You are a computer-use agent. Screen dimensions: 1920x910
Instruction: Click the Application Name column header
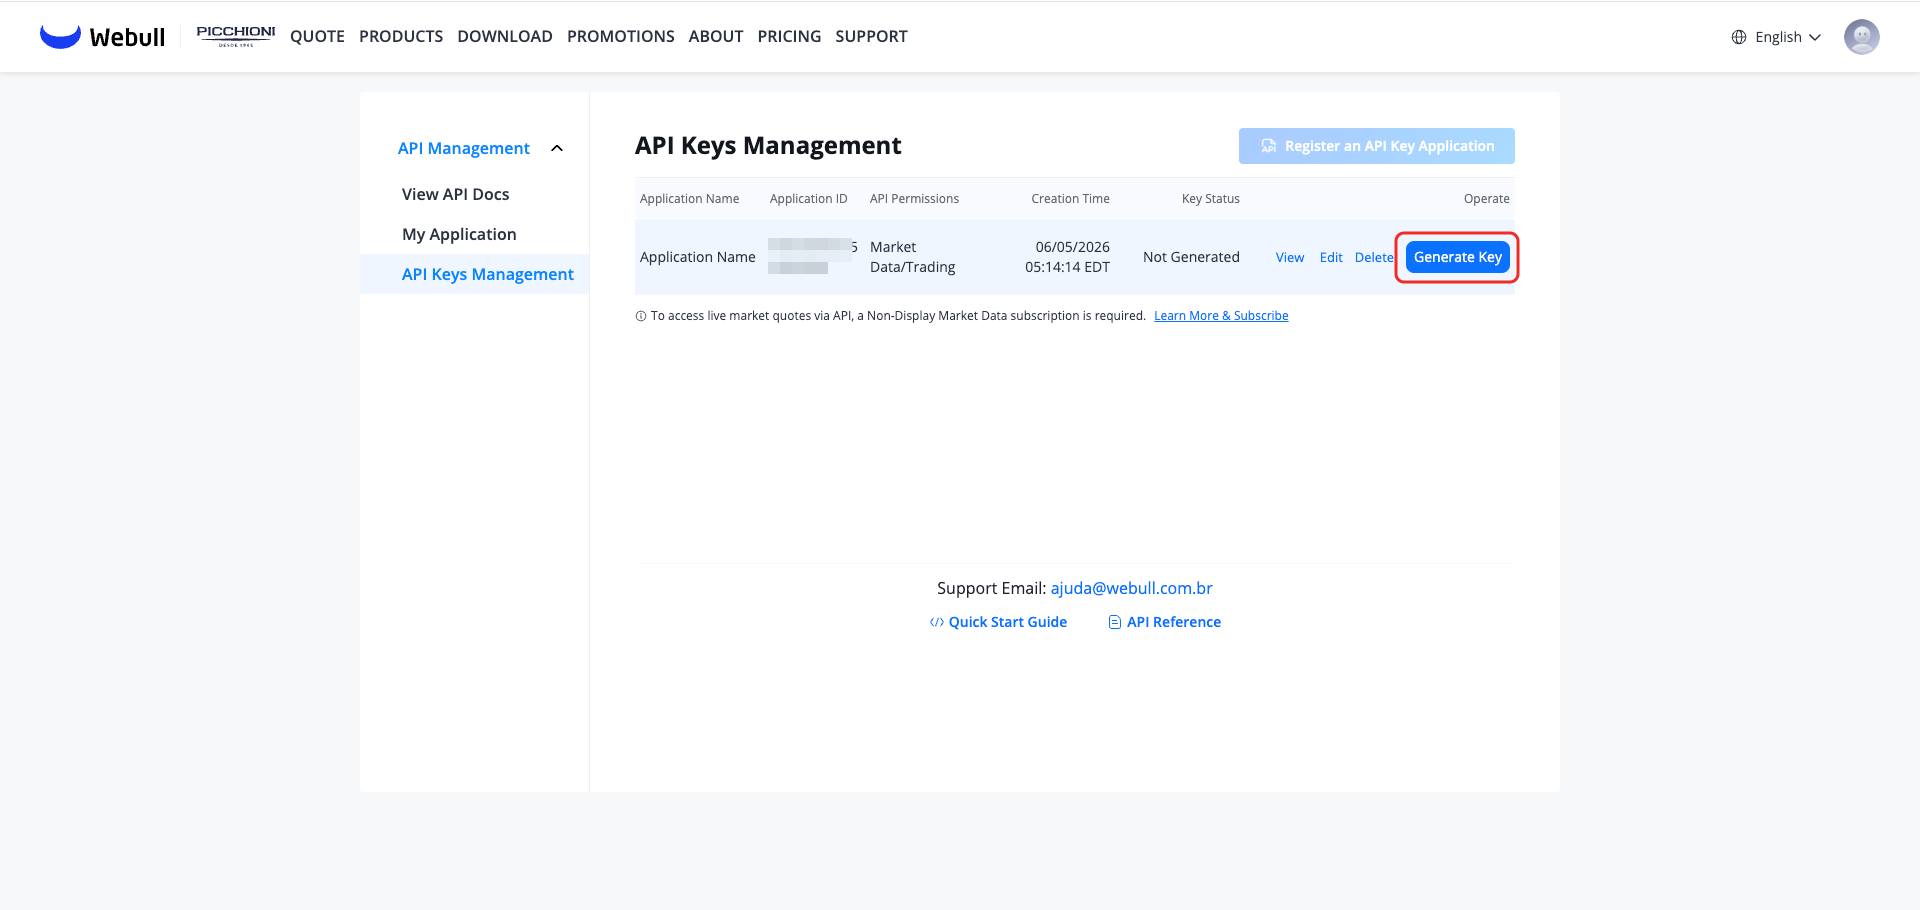690,199
